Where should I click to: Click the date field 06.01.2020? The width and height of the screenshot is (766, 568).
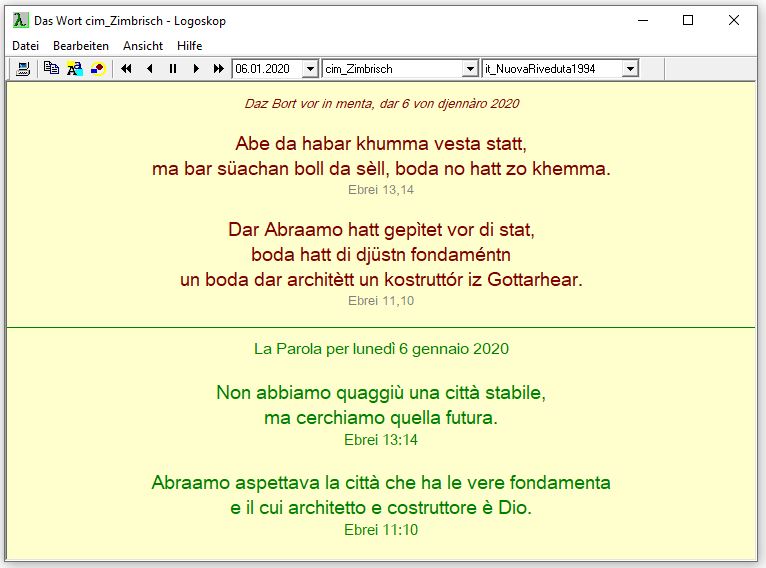pyautogui.click(x=268, y=69)
